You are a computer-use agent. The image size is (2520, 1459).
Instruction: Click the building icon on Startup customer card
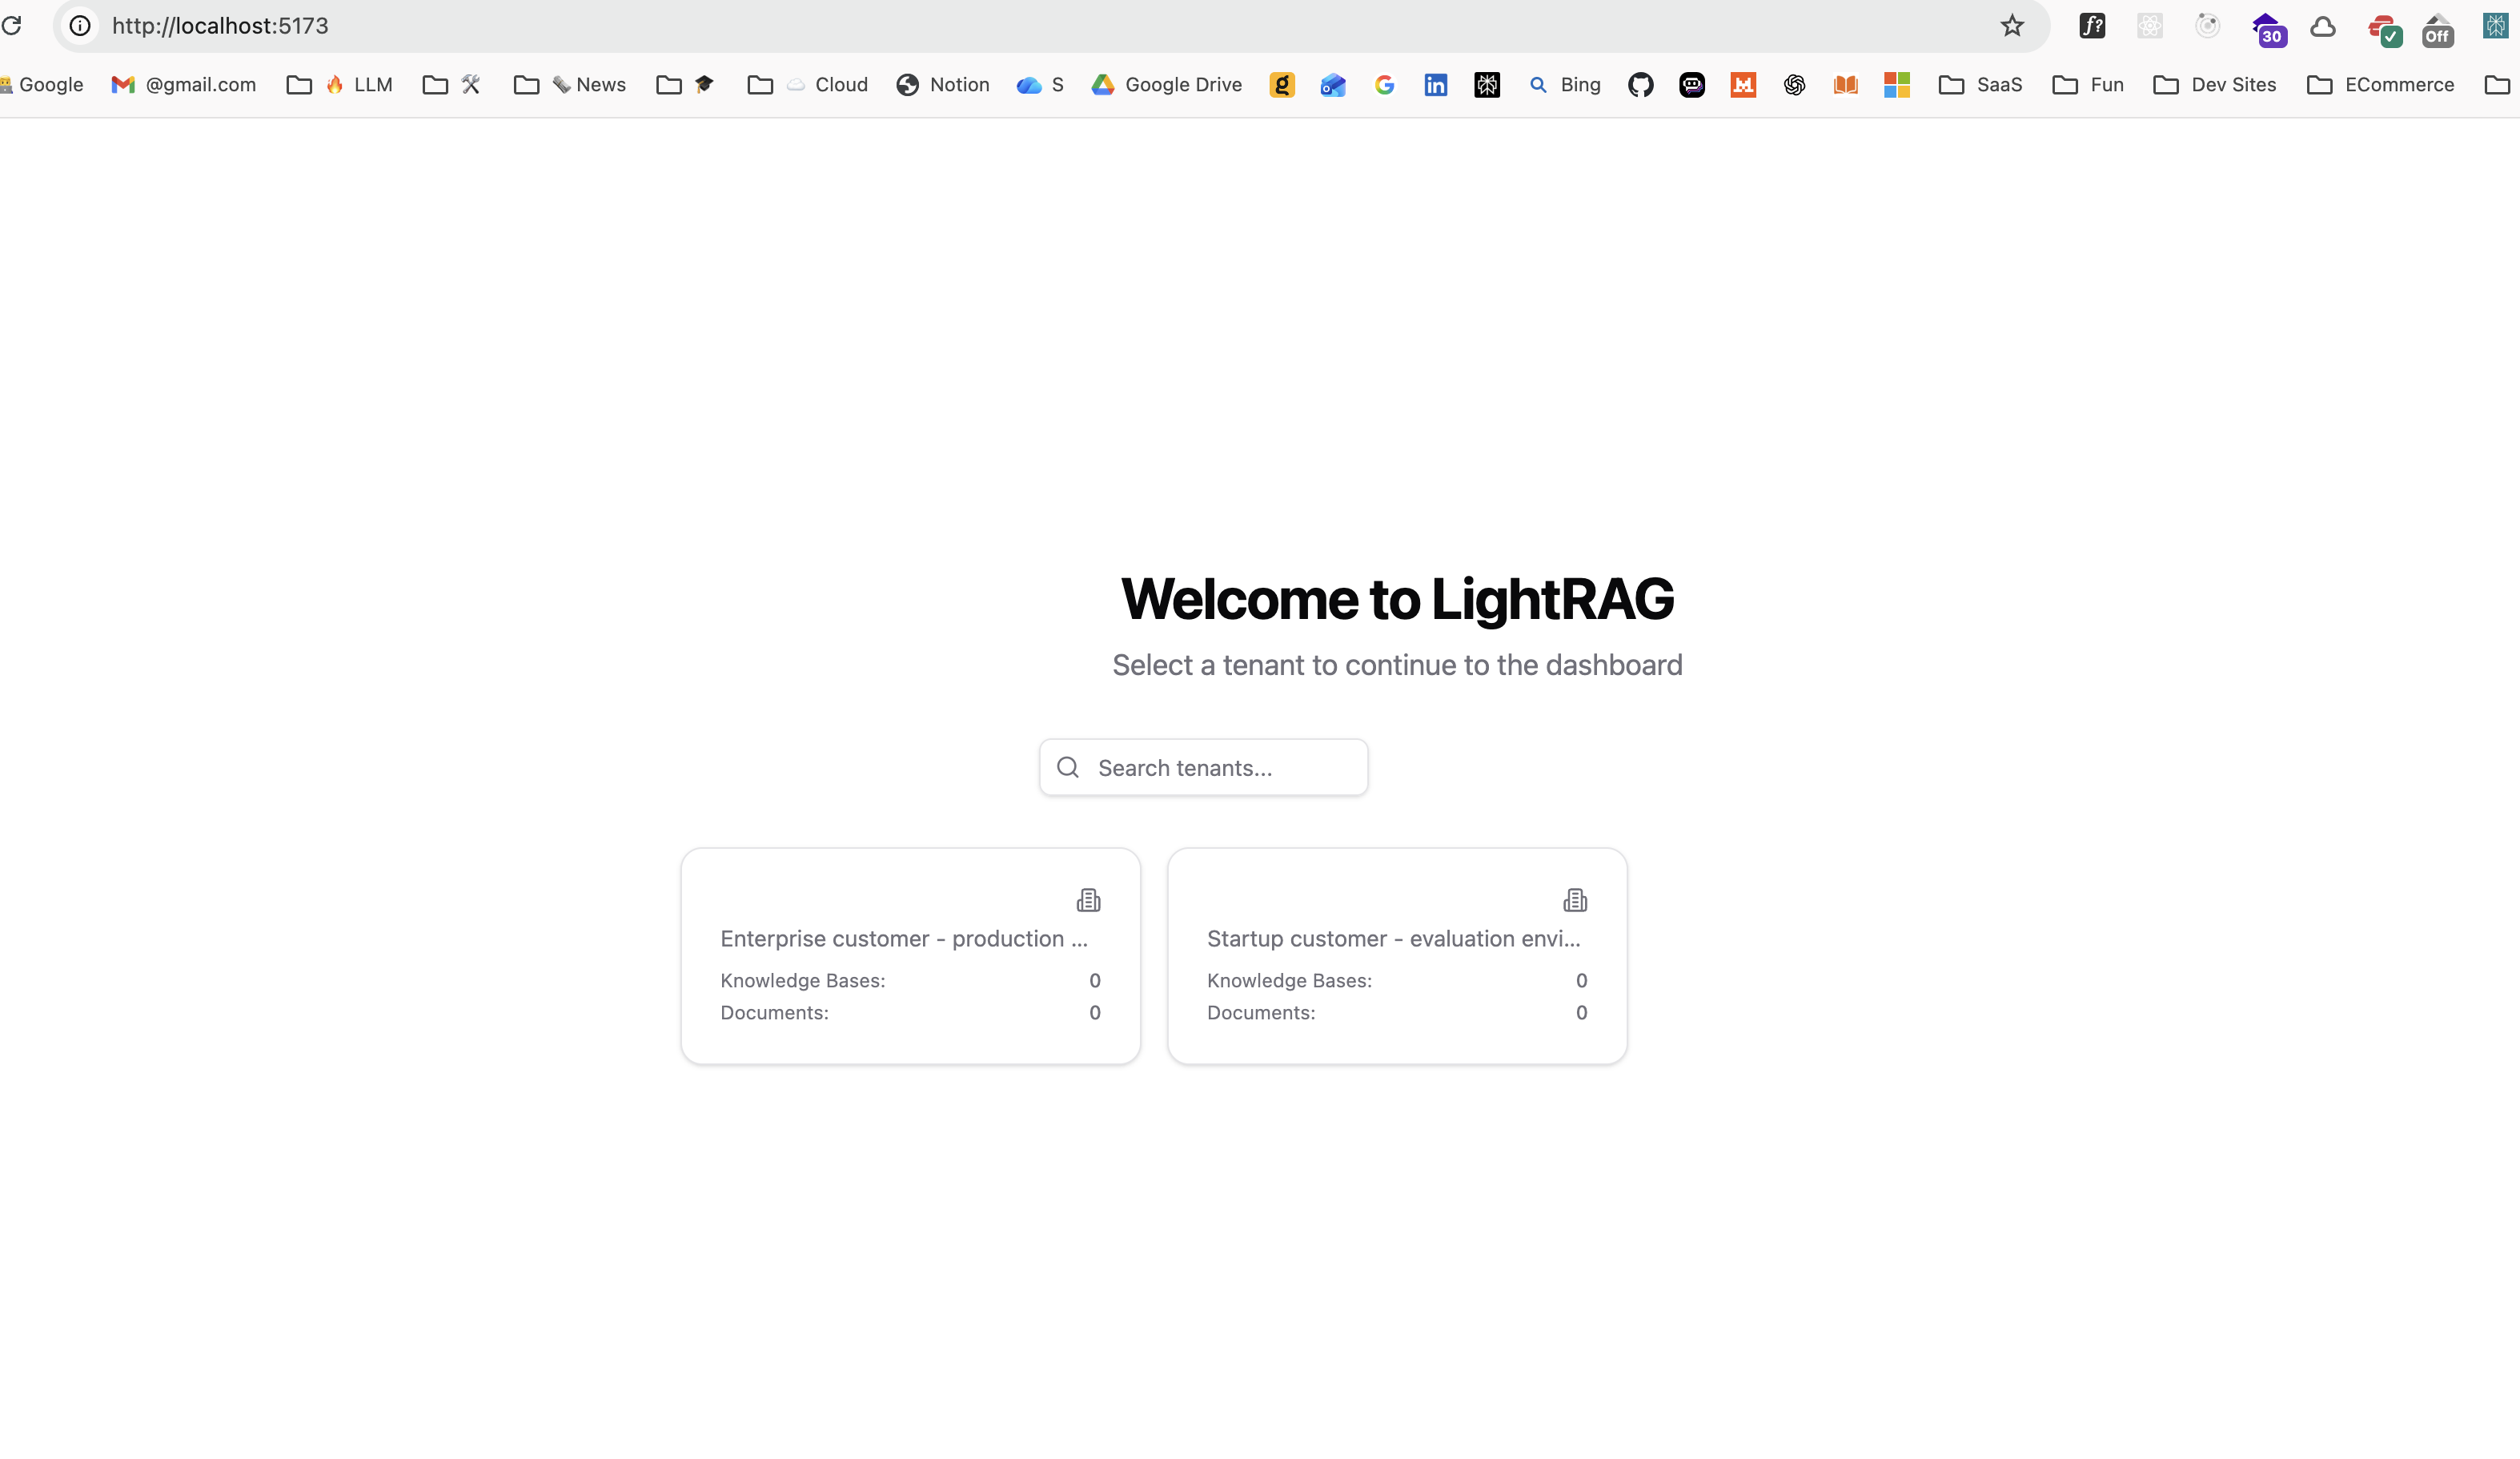click(1575, 900)
